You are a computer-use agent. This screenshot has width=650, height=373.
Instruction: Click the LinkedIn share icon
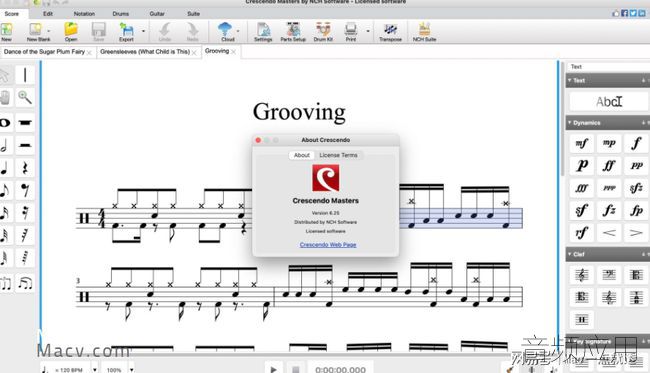[x=642, y=13]
